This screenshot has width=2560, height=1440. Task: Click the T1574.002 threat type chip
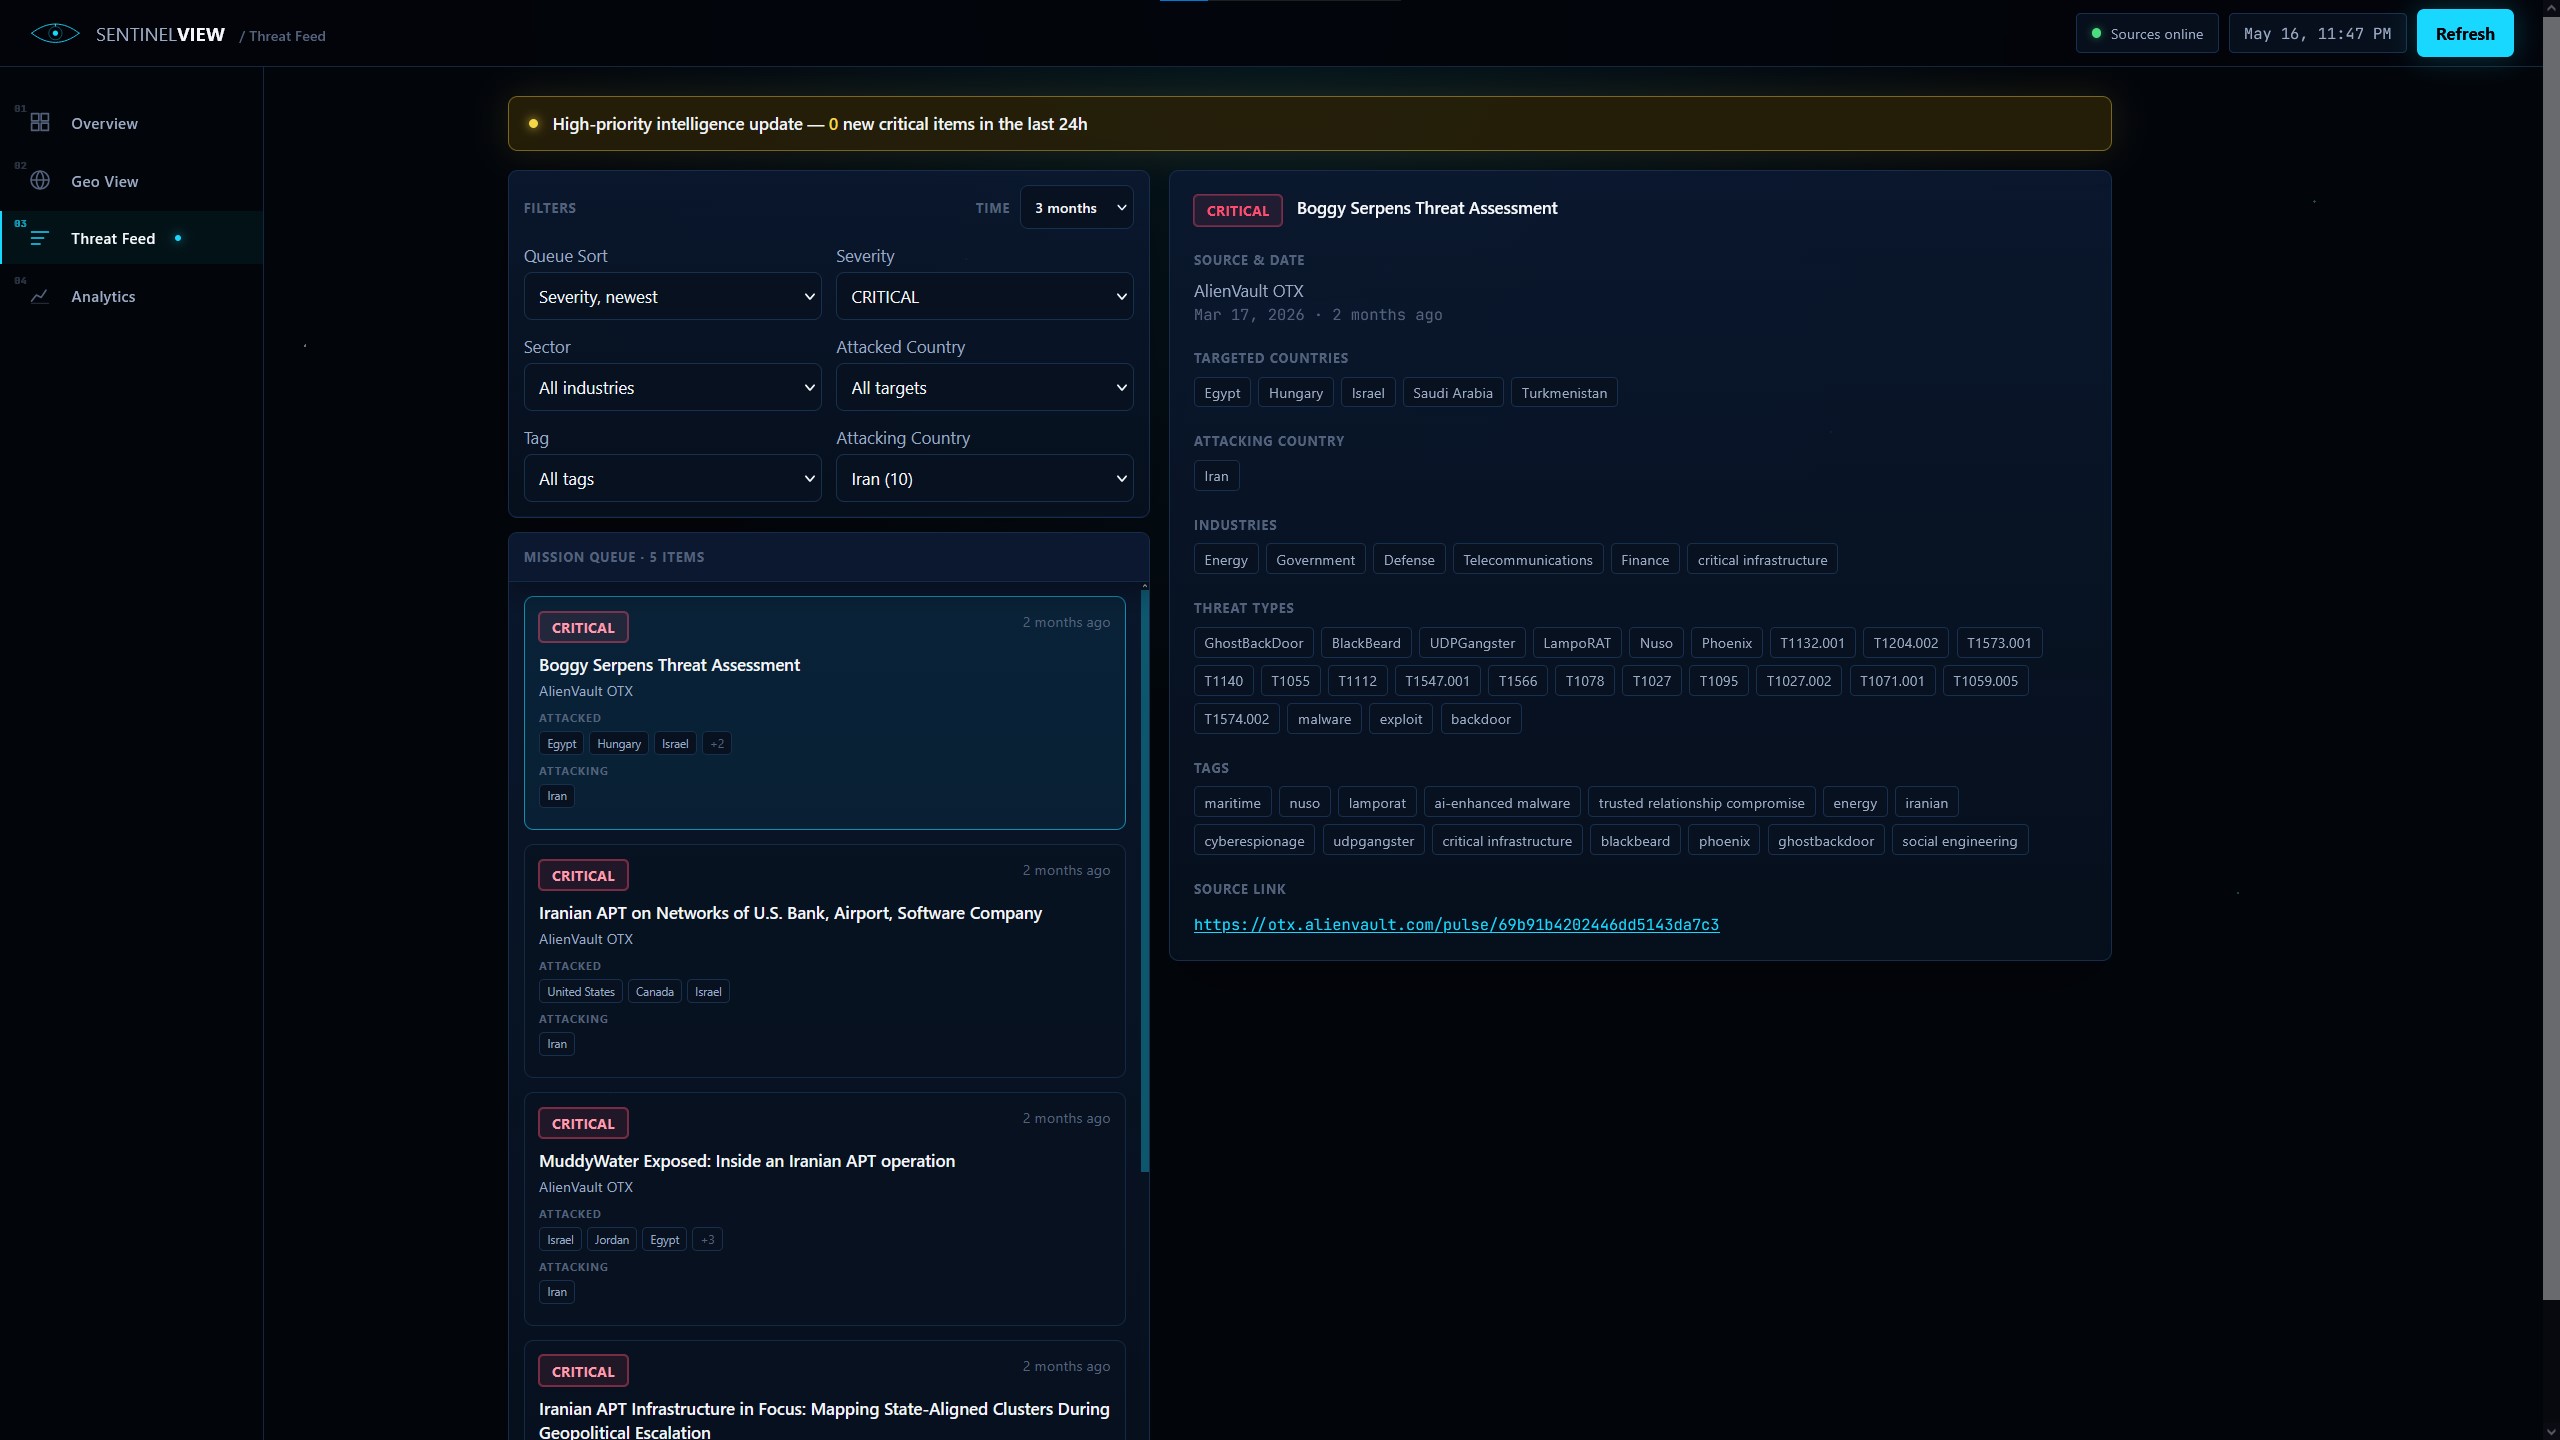click(1236, 719)
